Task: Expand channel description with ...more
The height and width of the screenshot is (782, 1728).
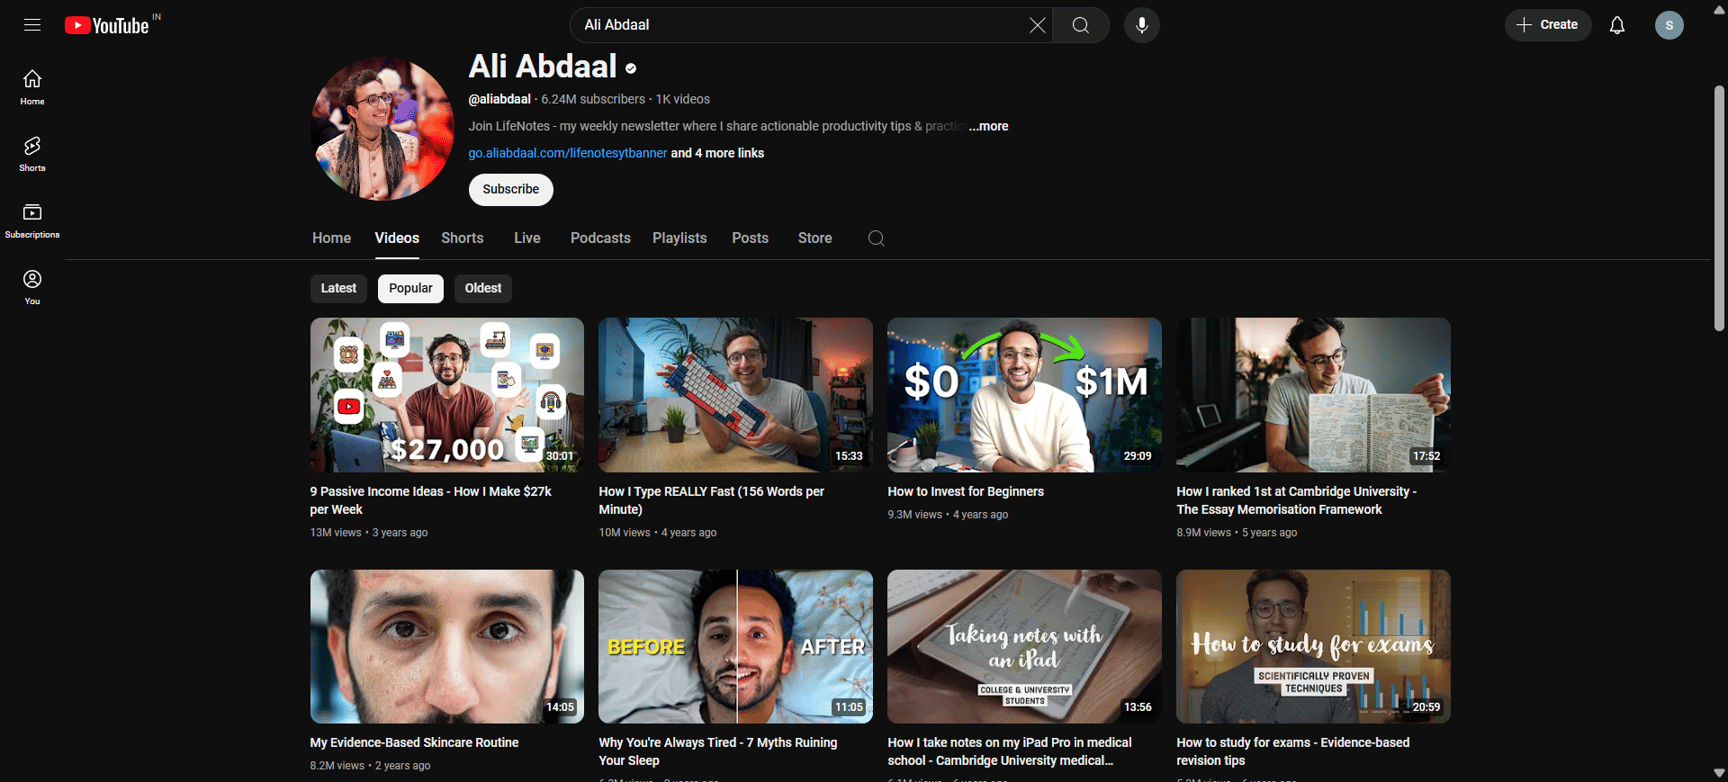Action: (x=988, y=126)
